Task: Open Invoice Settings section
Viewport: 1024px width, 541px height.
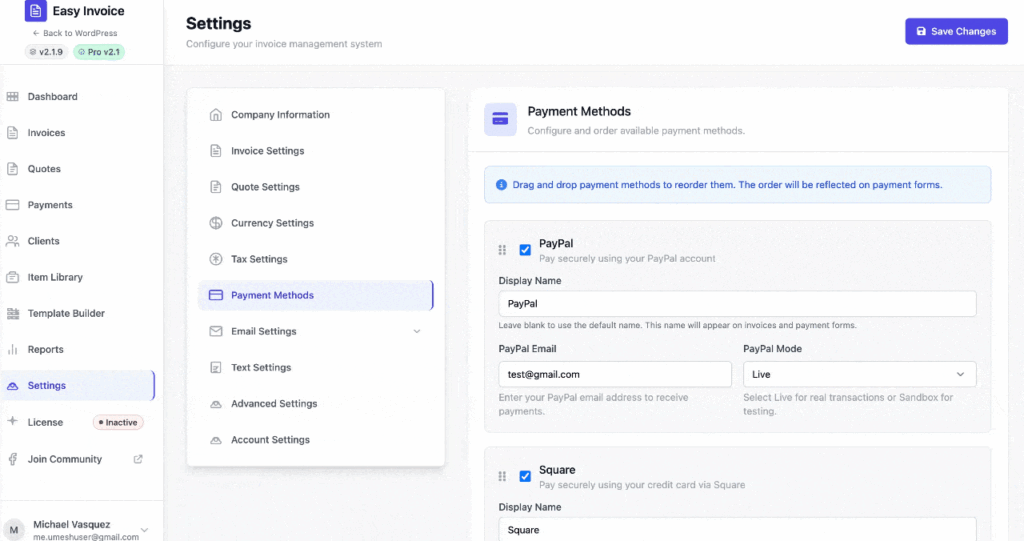Action: [x=267, y=151]
